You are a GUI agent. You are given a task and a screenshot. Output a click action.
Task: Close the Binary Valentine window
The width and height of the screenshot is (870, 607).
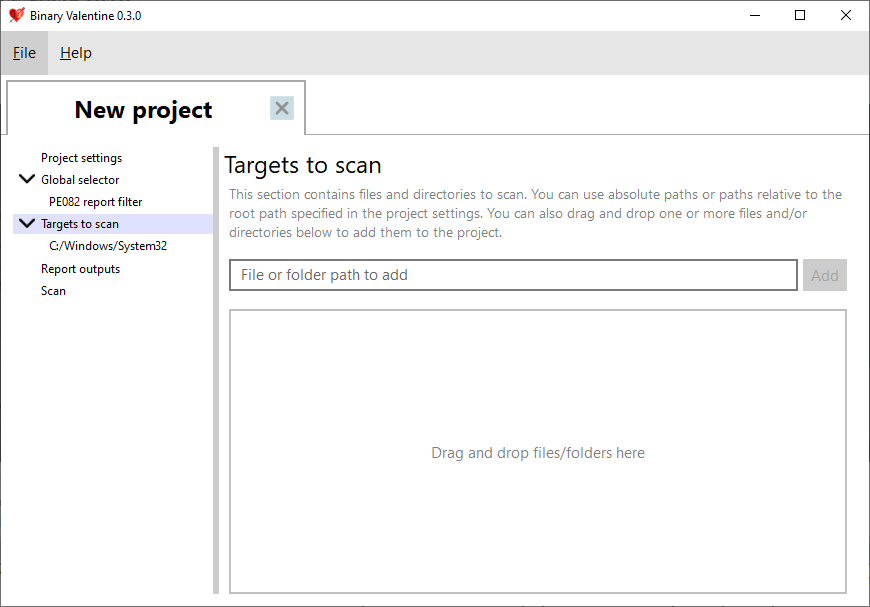pos(846,16)
